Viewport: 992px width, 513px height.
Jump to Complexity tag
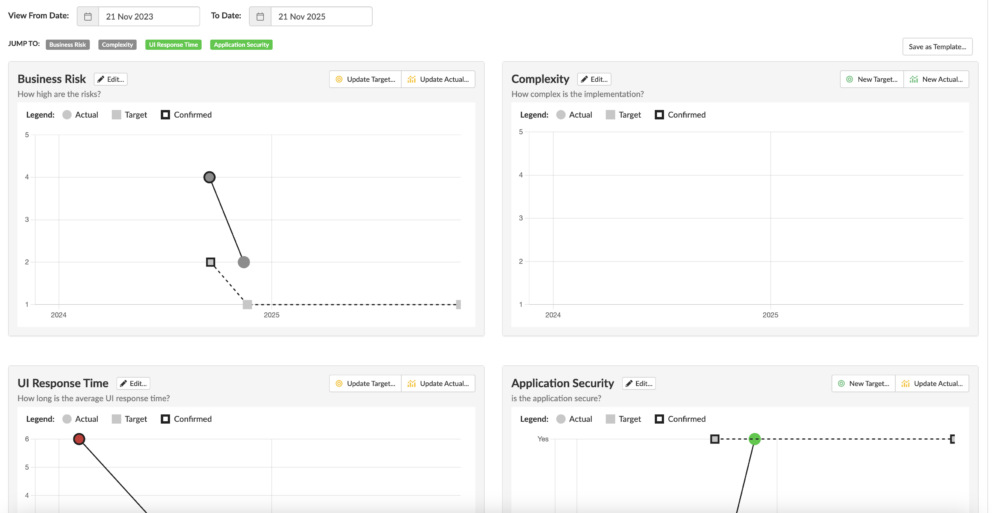(118, 45)
